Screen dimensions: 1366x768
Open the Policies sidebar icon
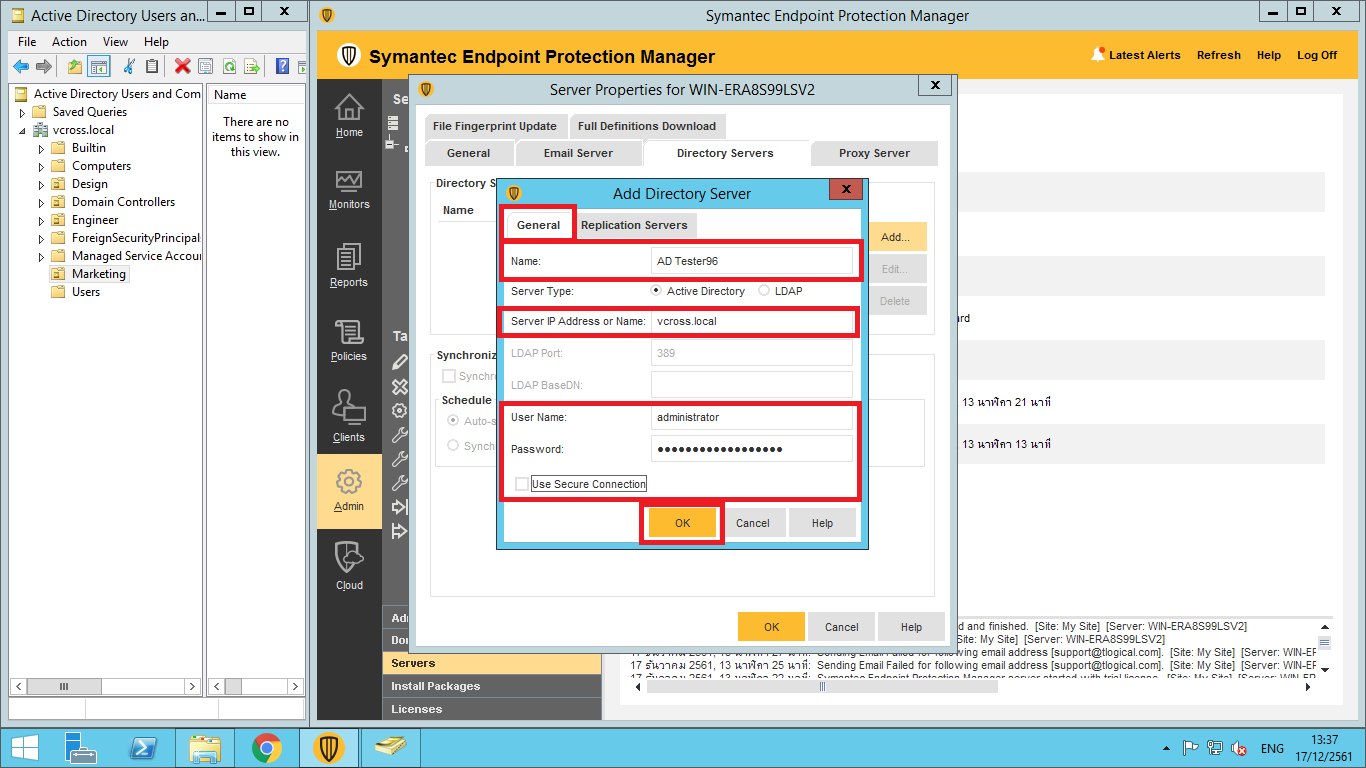click(x=349, y=340)
